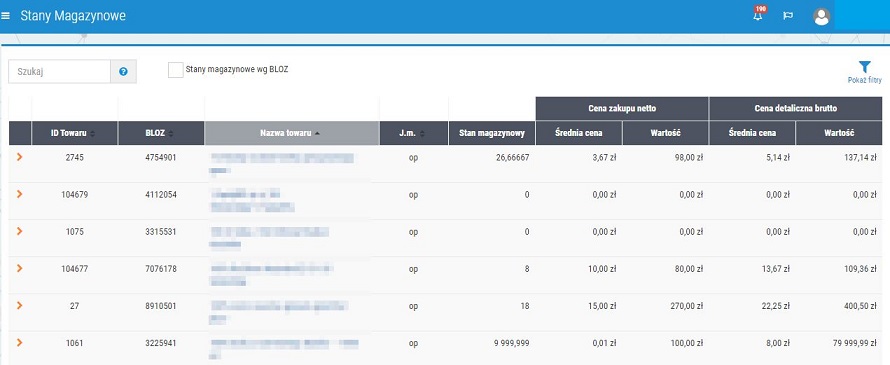The image size is (890, 365).
Task: Show filters via the funnel icon
Action: coord(864,67)
